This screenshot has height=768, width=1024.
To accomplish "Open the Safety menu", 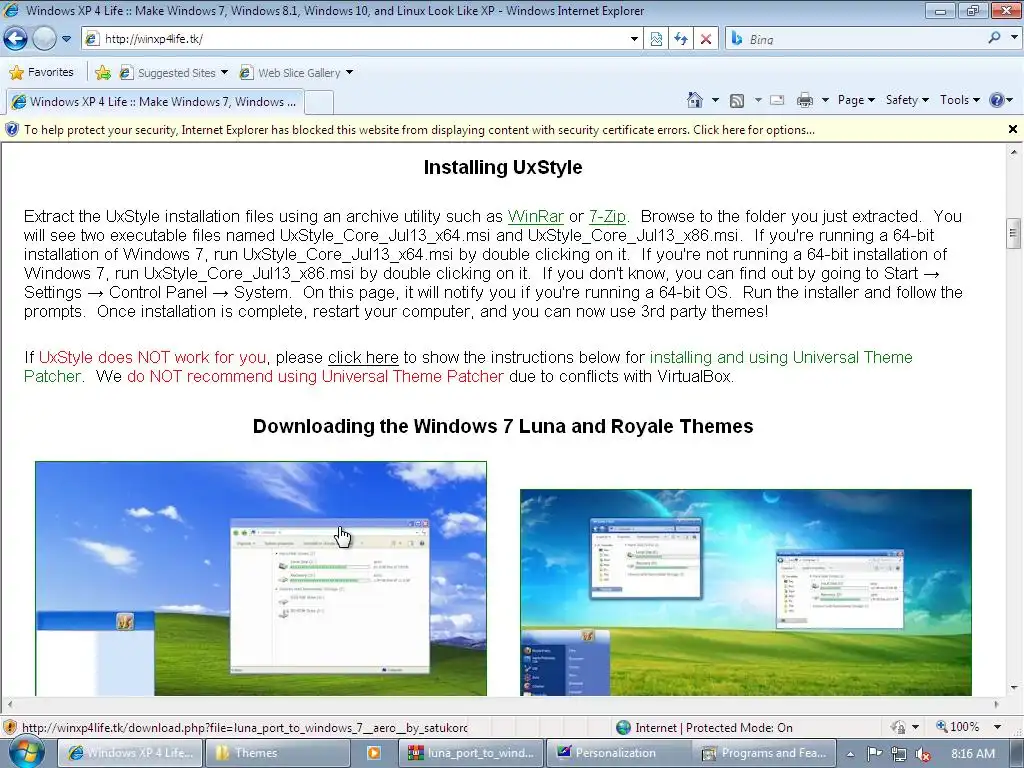I will click(907, 100).
